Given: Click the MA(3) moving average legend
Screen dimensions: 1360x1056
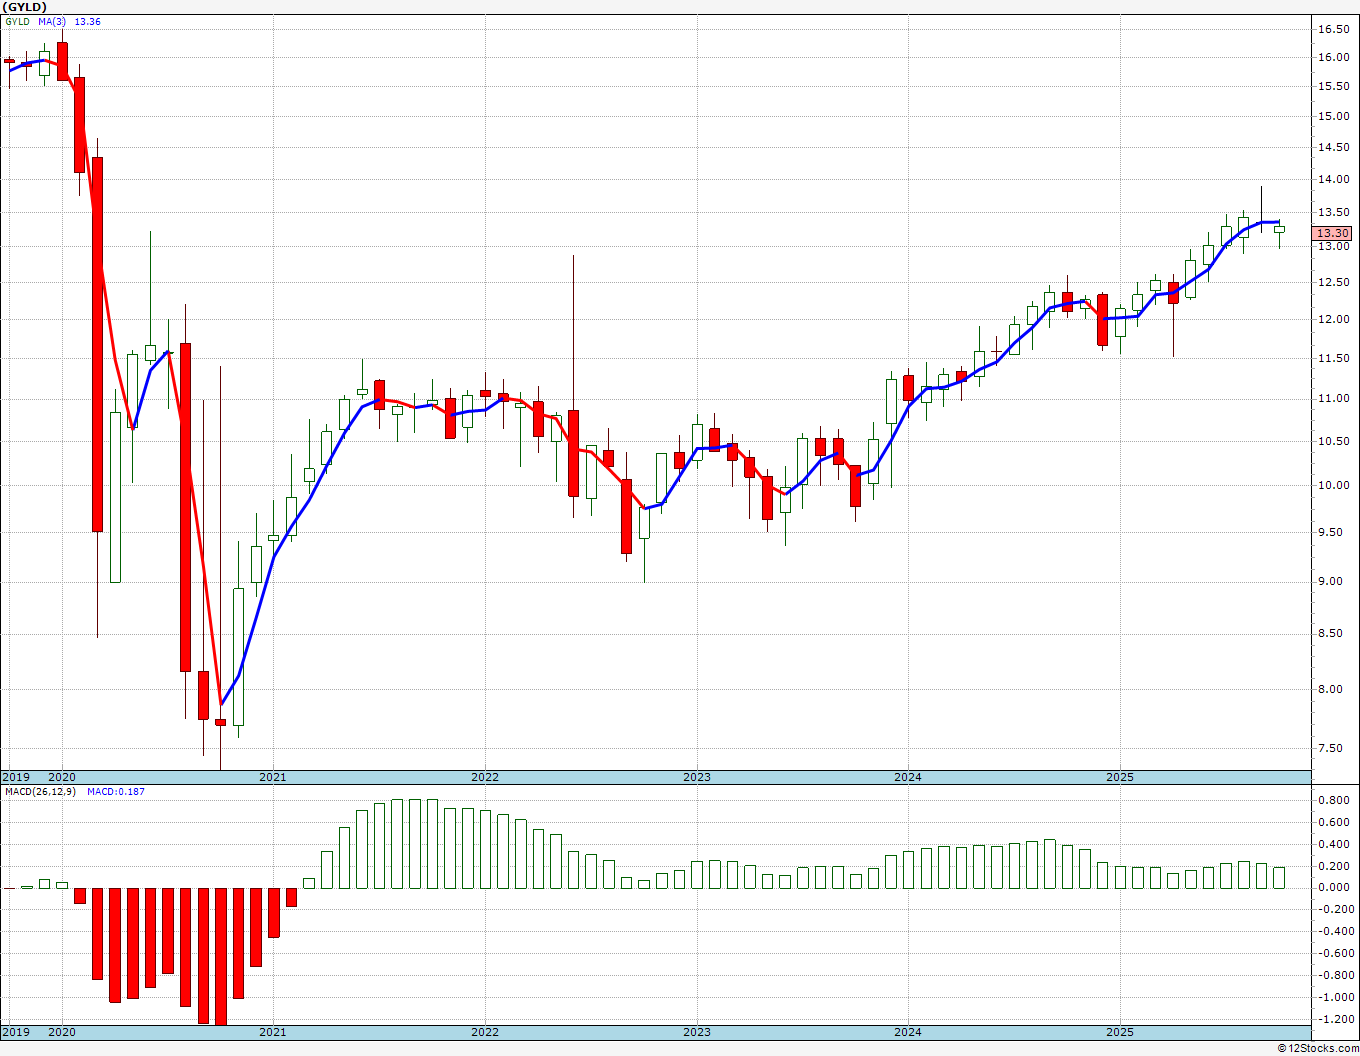Looking at the screenshot, I should tap(52, 21).
